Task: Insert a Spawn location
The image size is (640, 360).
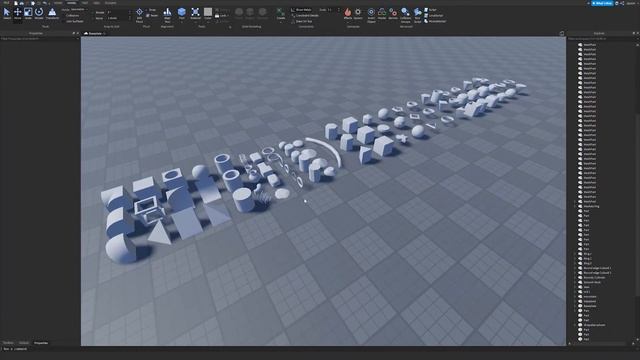Action: tap(358, 13)
